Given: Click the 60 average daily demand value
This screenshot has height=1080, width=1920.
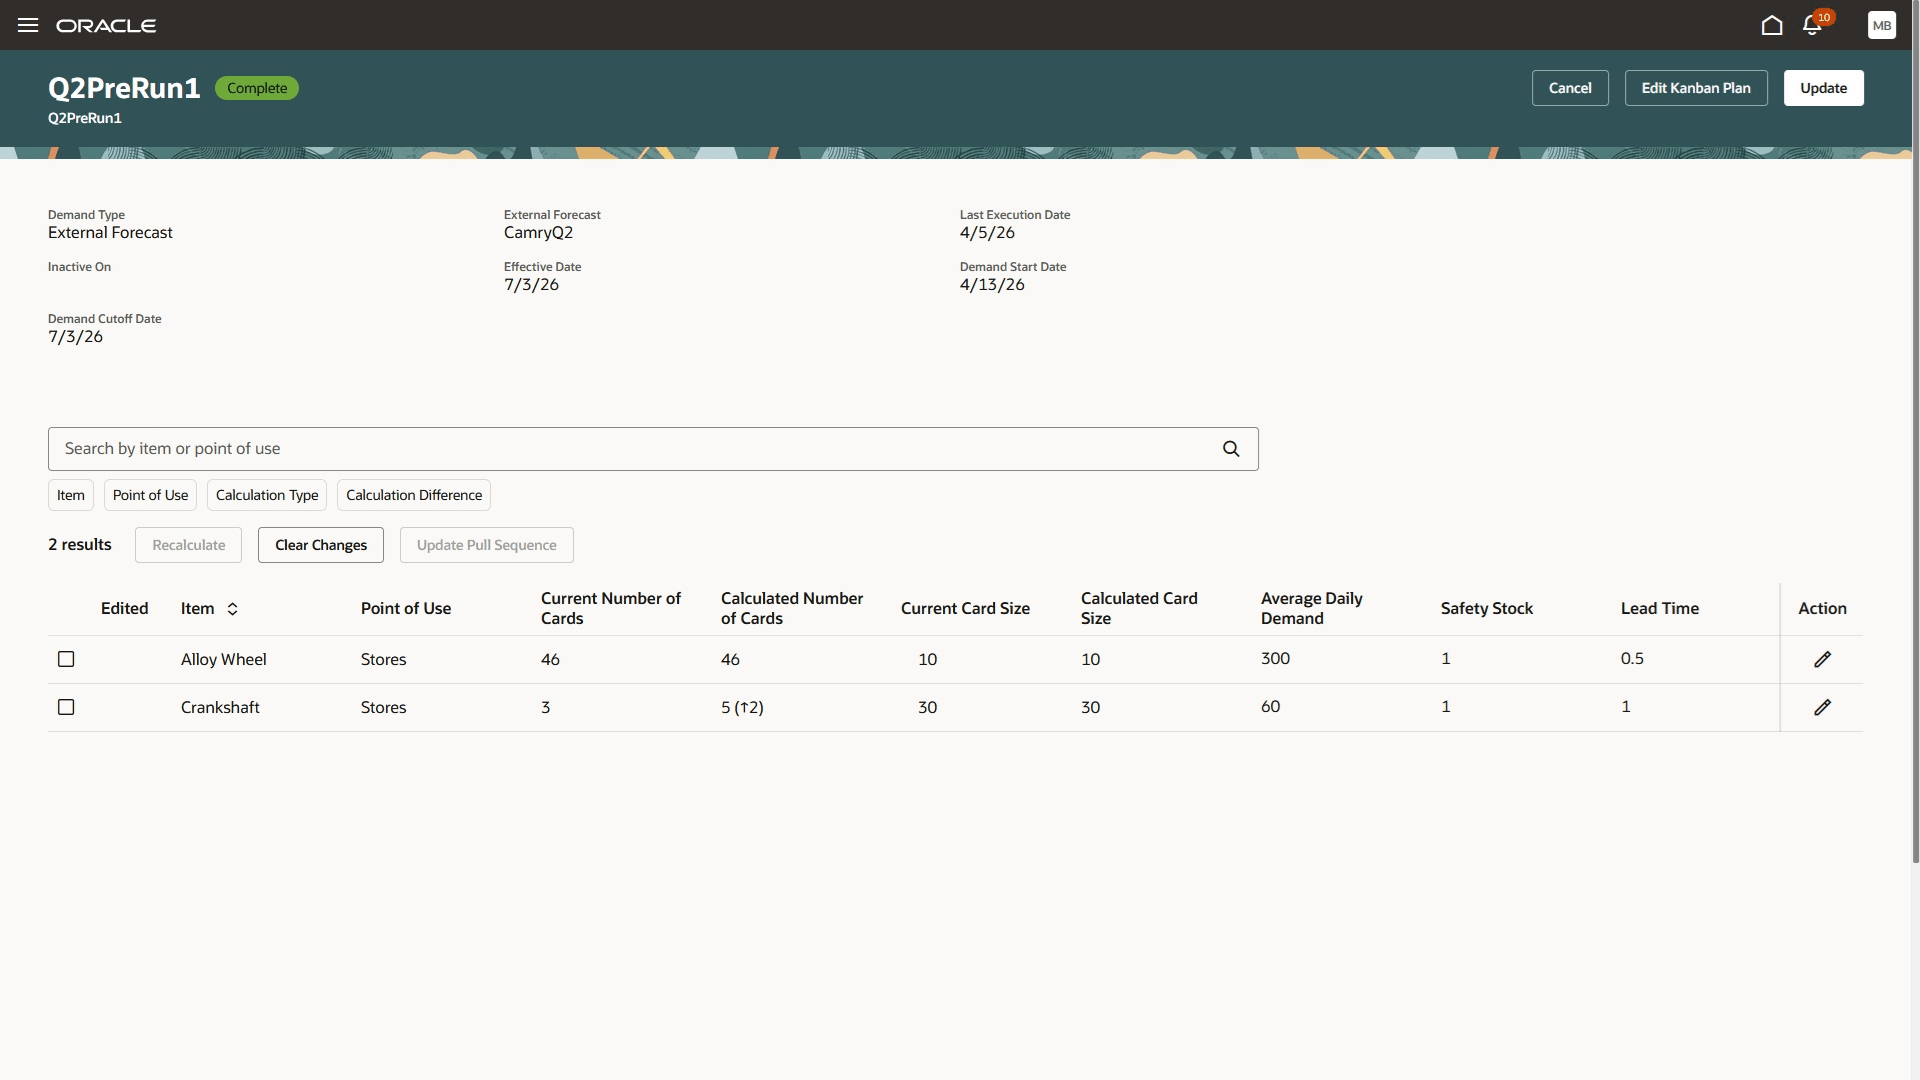Looking at the screenshot, I should pos(1270,707).
